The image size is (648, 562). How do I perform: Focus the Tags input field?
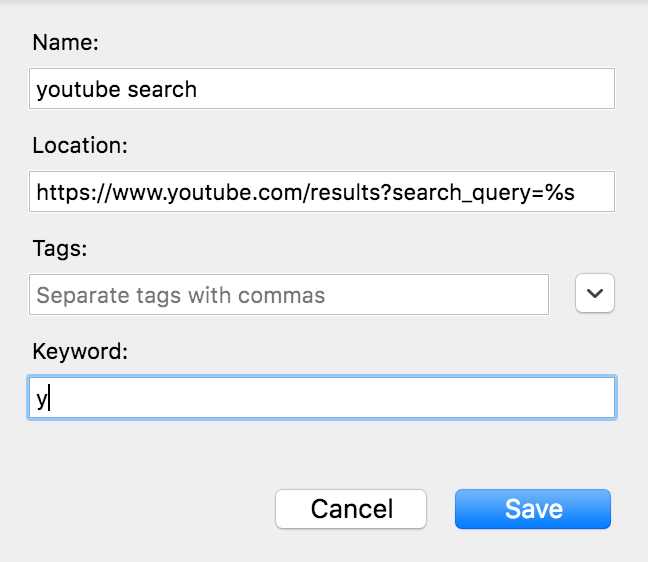coord(289,295)
